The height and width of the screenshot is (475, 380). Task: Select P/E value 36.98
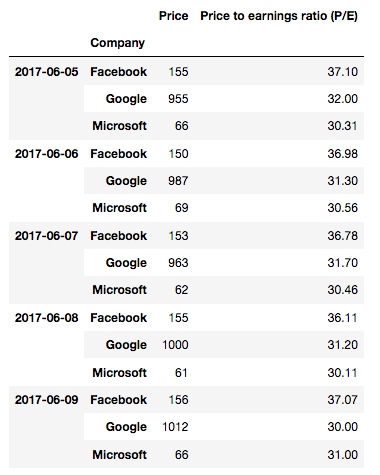click(x=342, y=154)
